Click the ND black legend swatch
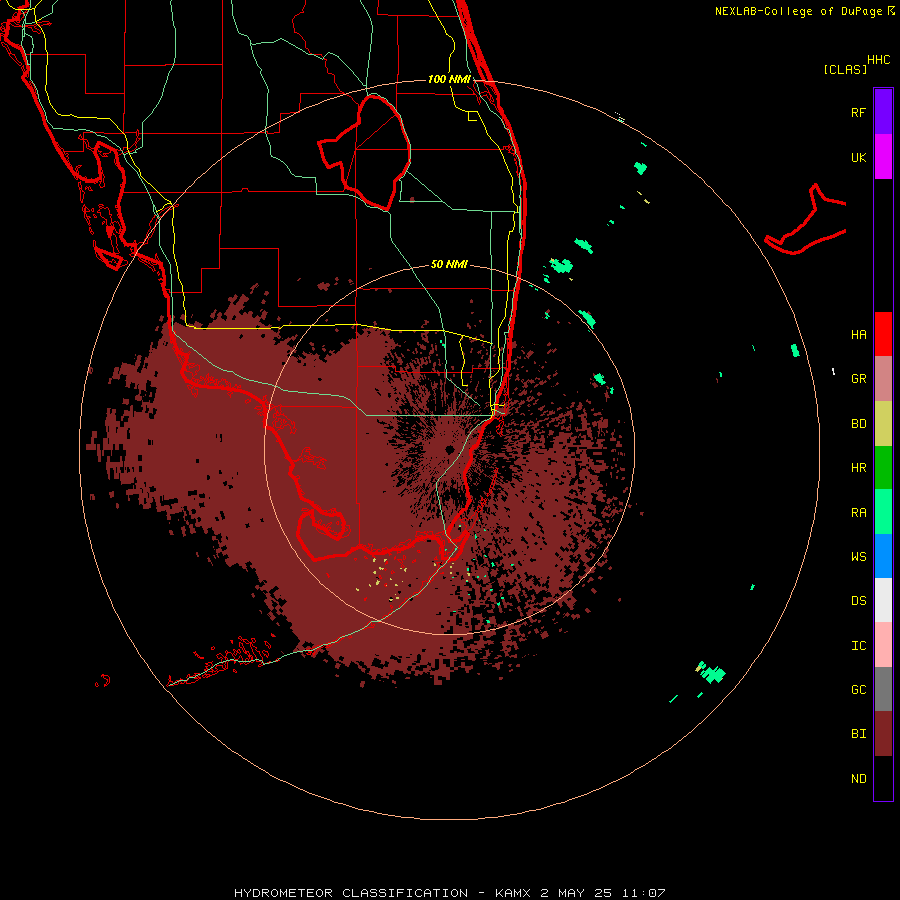The image size is (900, 900). 883,778
